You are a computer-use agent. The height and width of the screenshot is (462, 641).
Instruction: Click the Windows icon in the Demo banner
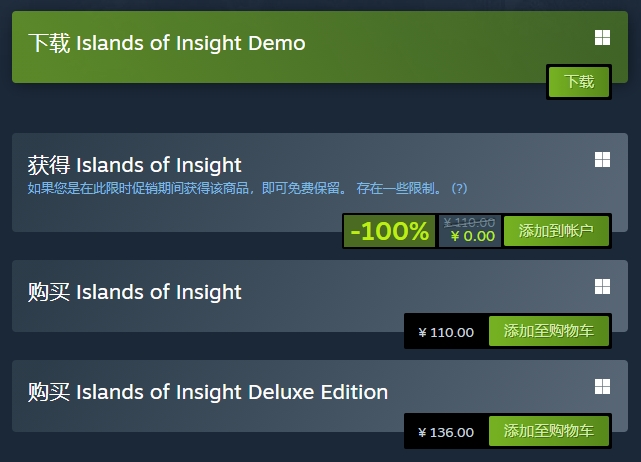(x=602, y=38)
